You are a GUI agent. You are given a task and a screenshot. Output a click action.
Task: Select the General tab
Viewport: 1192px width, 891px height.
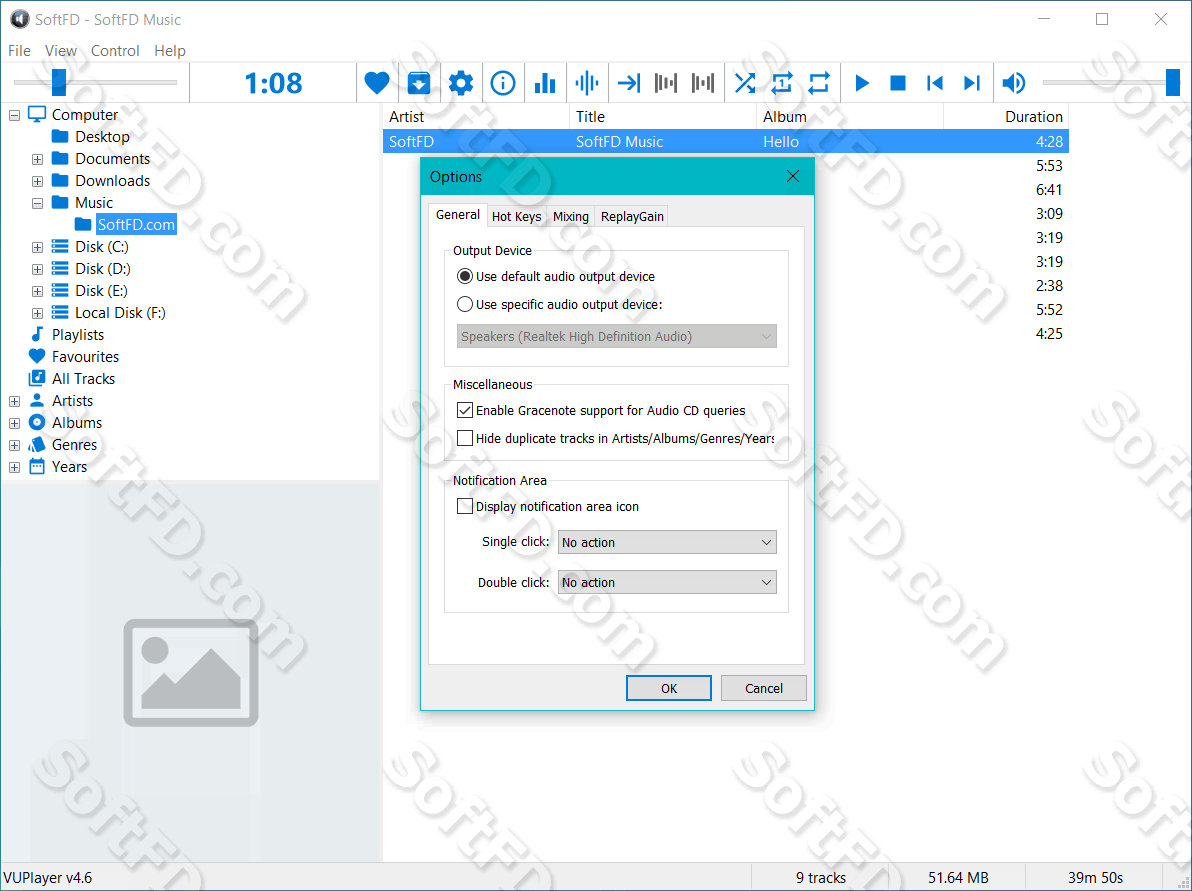pos(458,215)
